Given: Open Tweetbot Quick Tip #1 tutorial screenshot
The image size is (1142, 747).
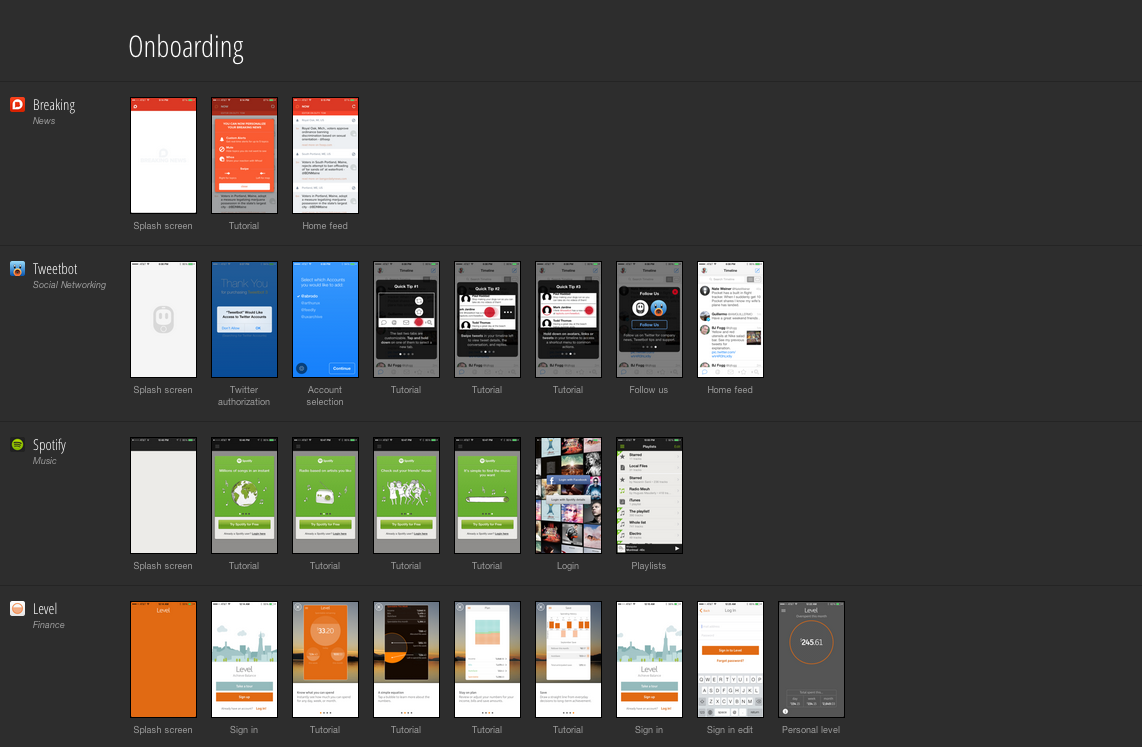Looking at the screenshot, I should point(406,319).
